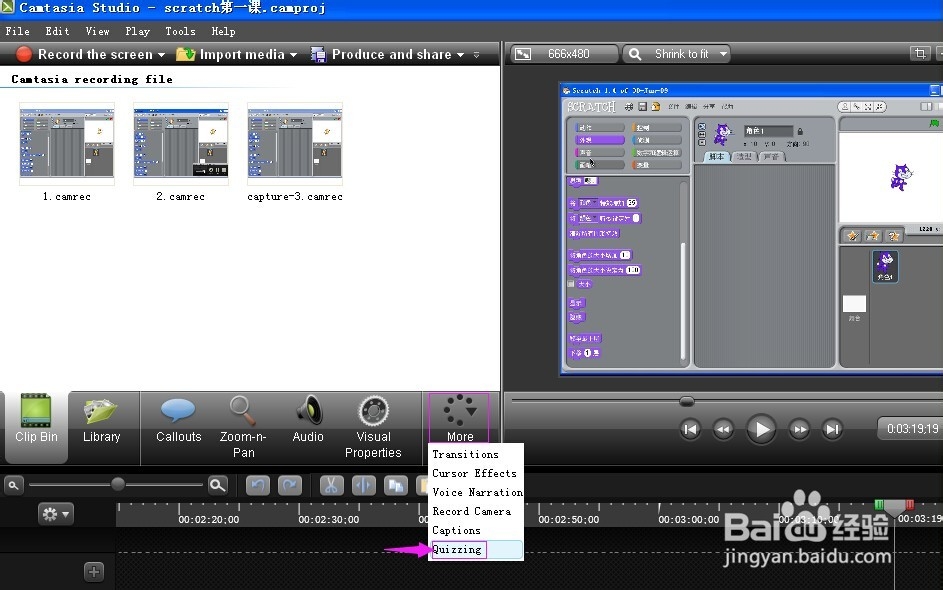This screenshot has height=590, width=943.
Task: Click the red selection end marker
Action: point(909,505)
